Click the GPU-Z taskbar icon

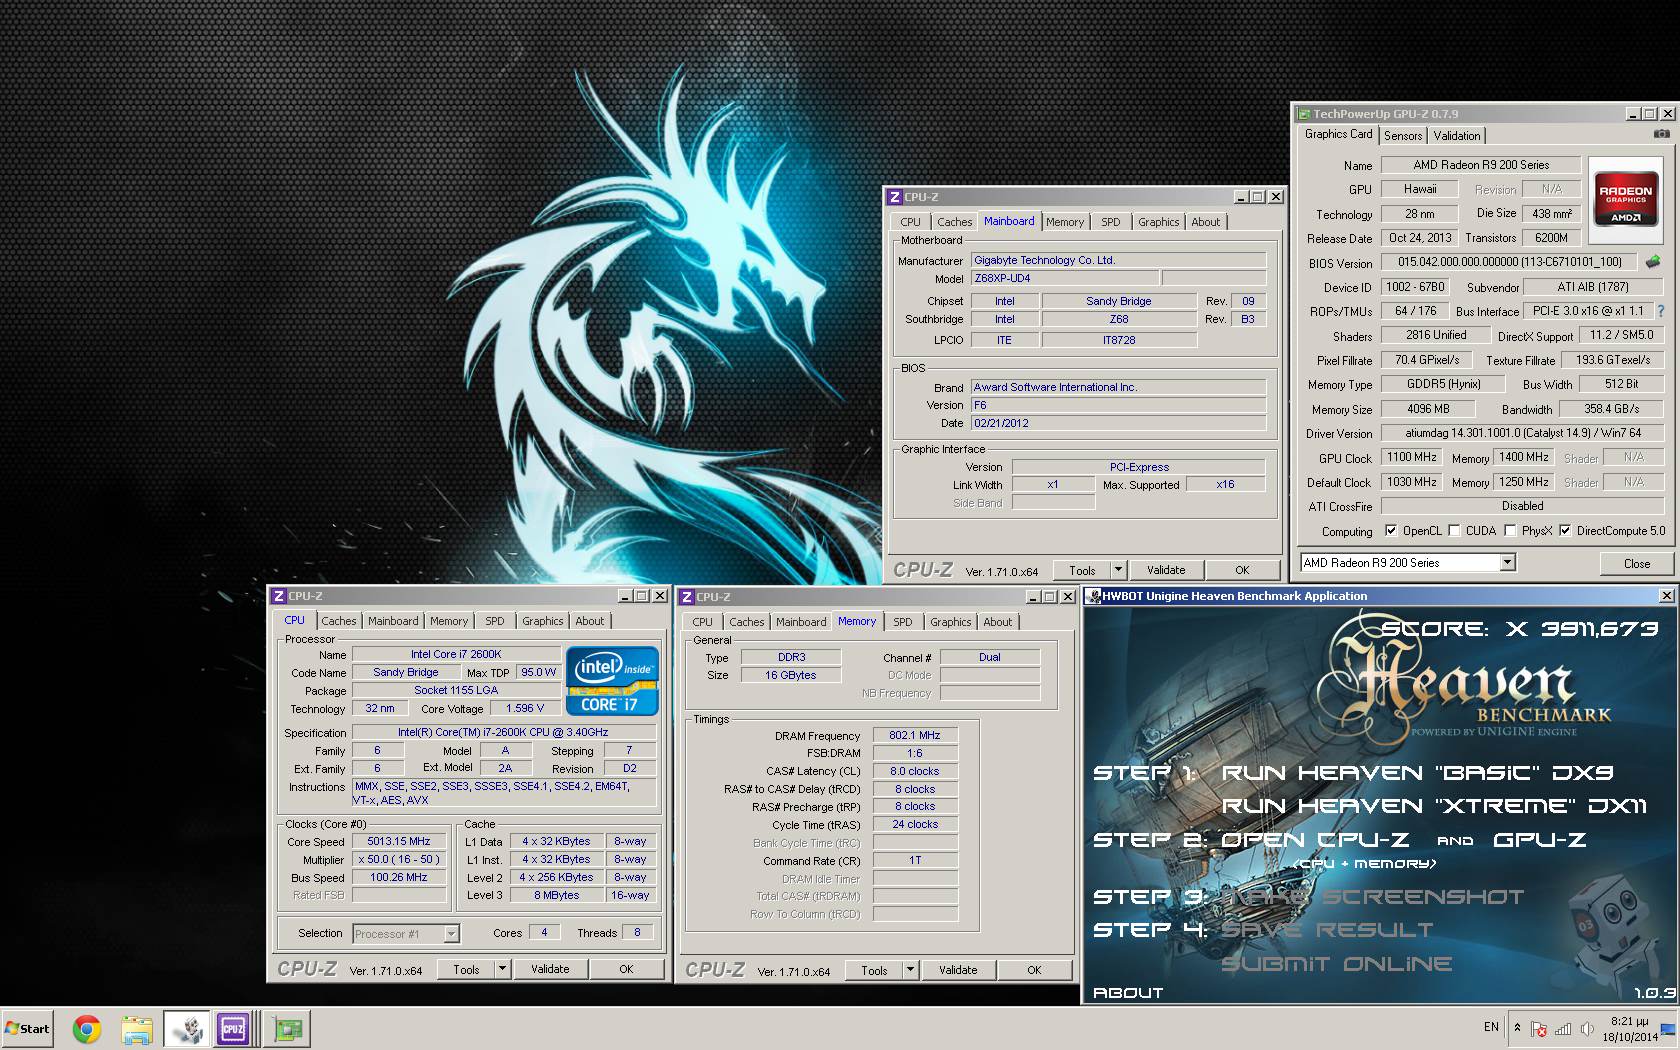pyautogui.click(x=288, y=1028)
